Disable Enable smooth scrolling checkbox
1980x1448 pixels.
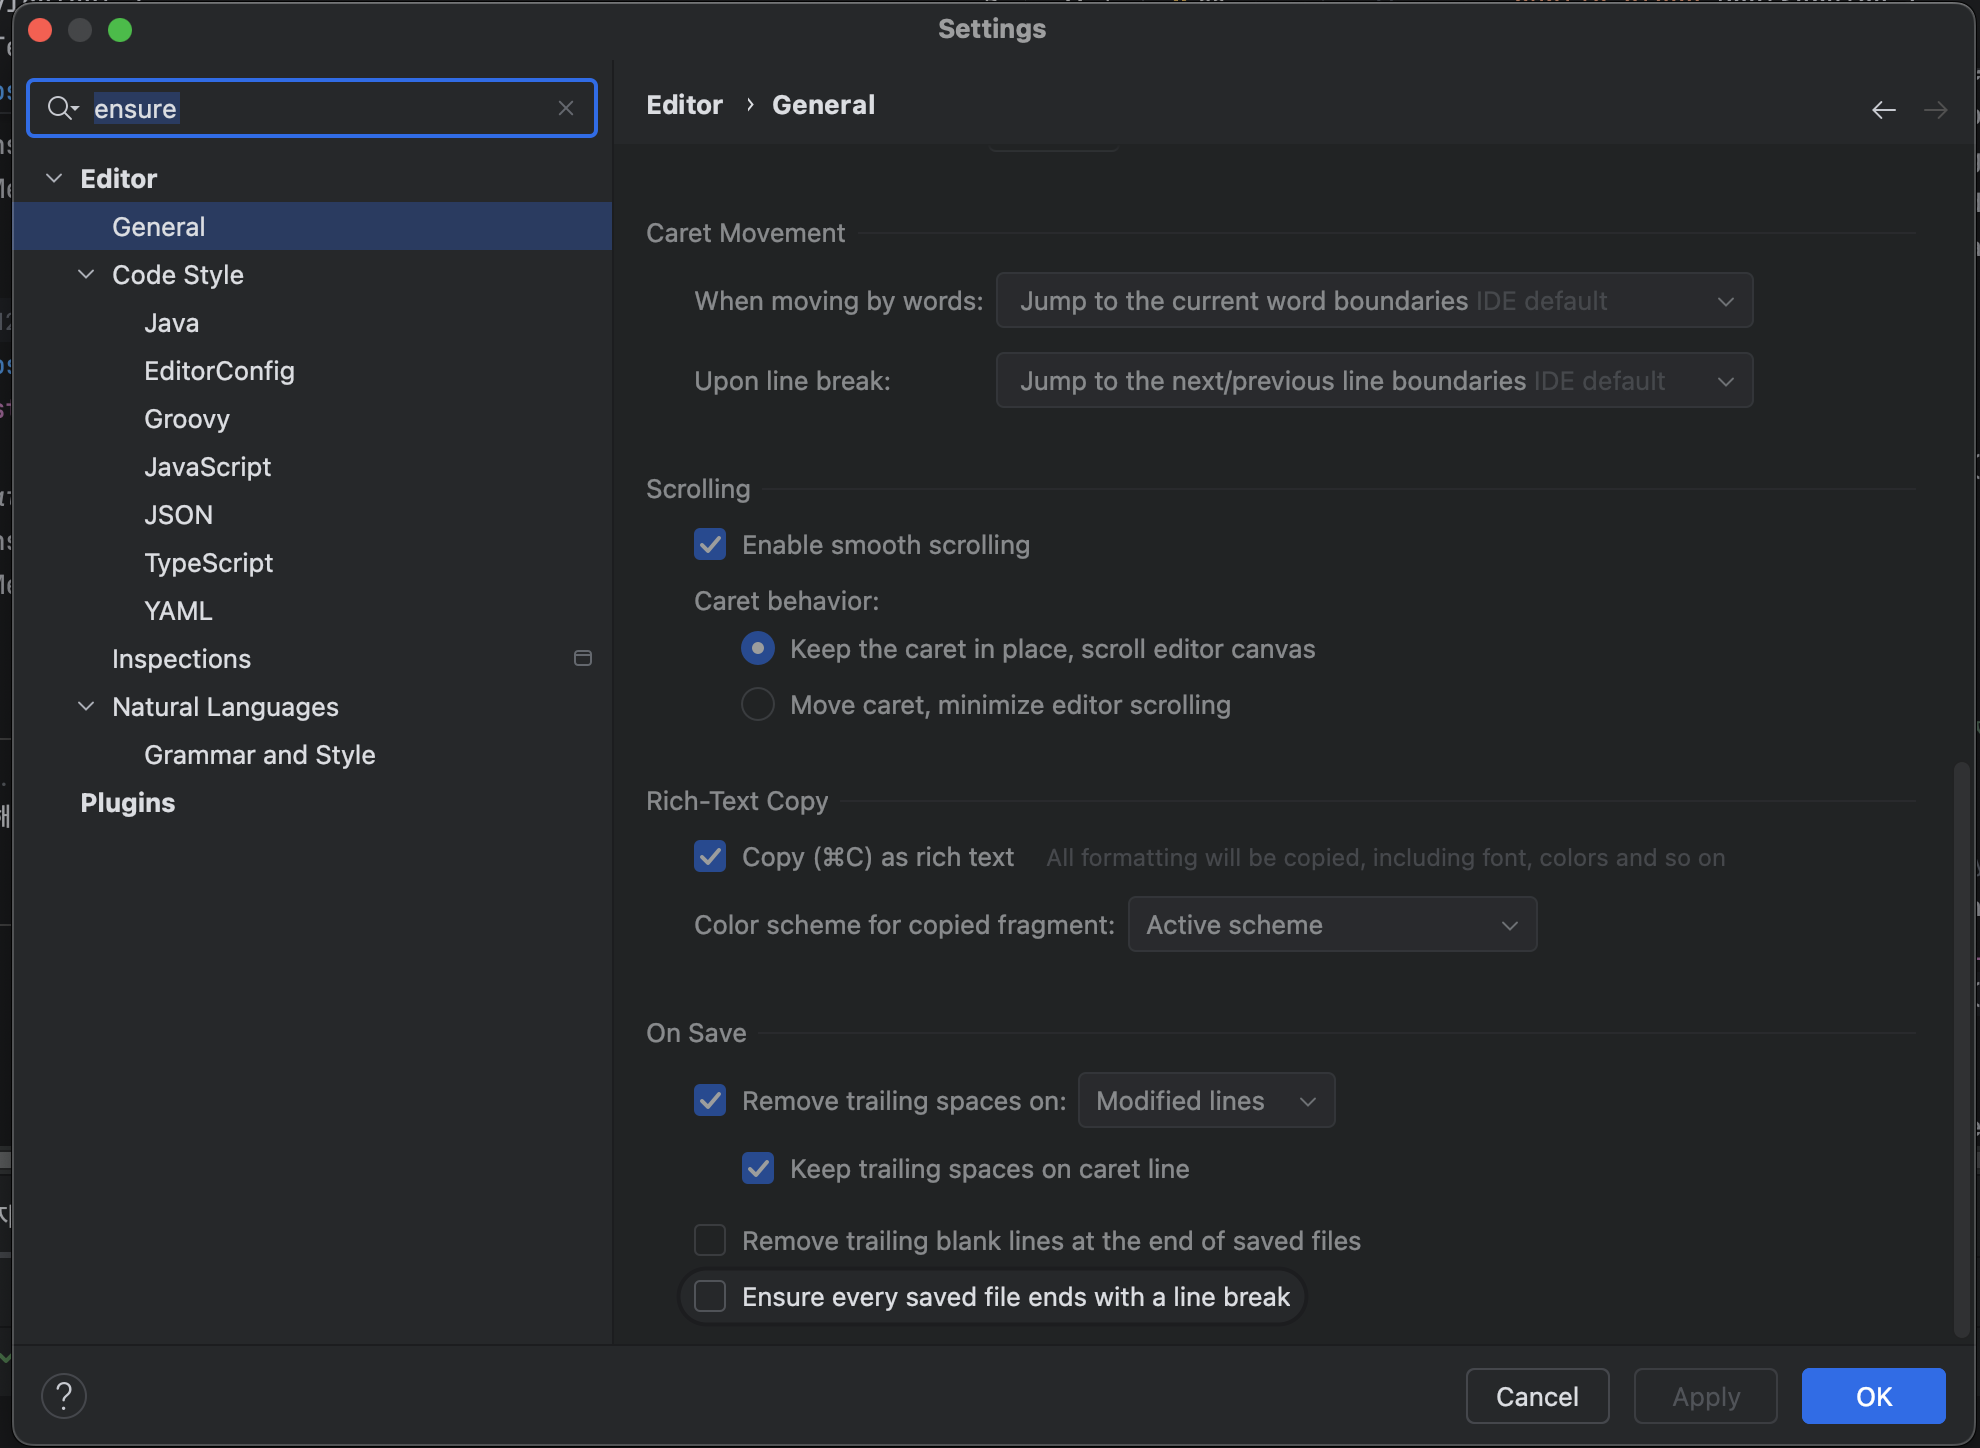coord(710,545)
